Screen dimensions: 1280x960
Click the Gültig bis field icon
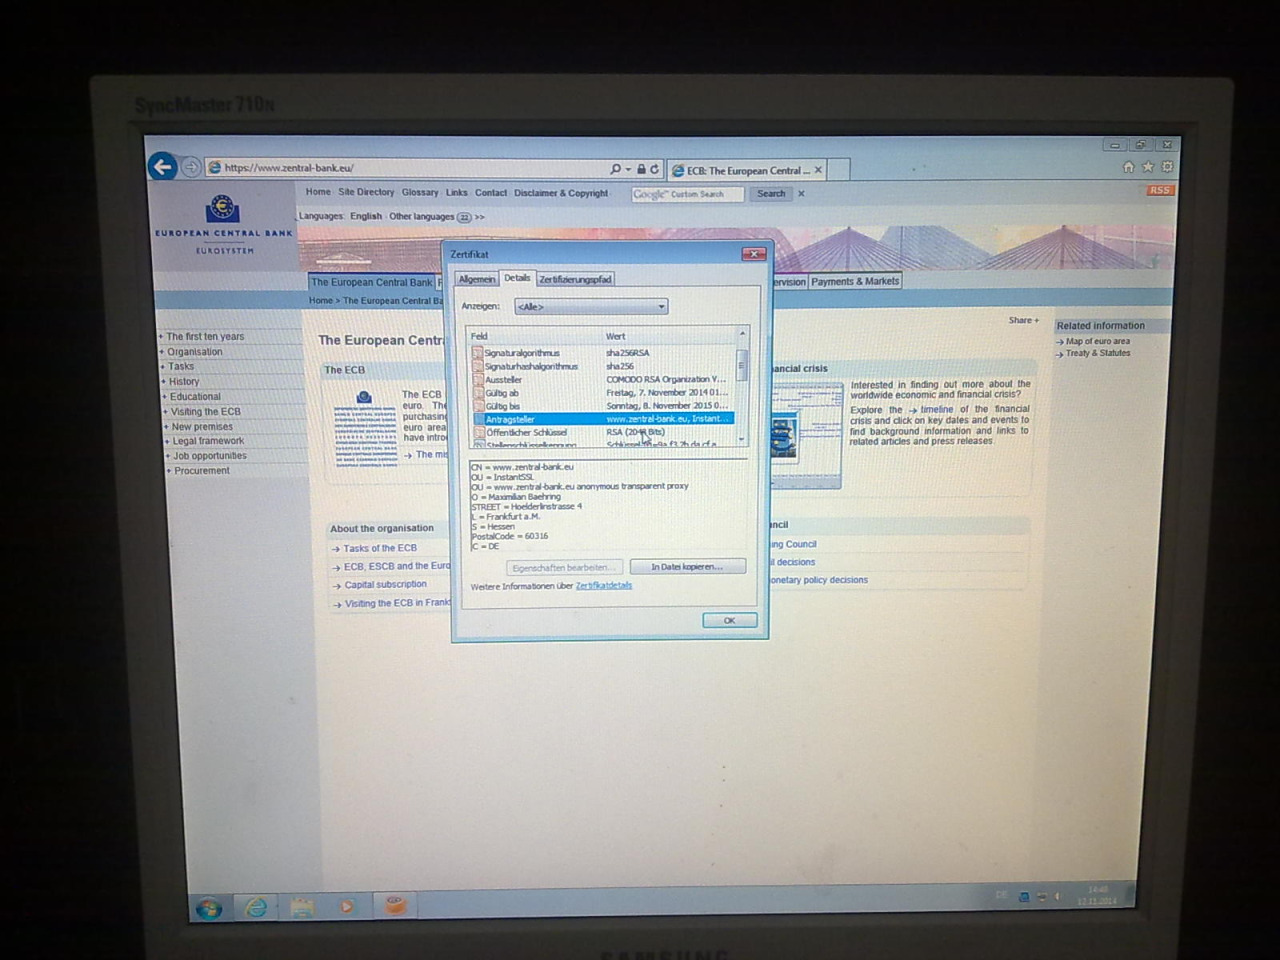point(477,406)
